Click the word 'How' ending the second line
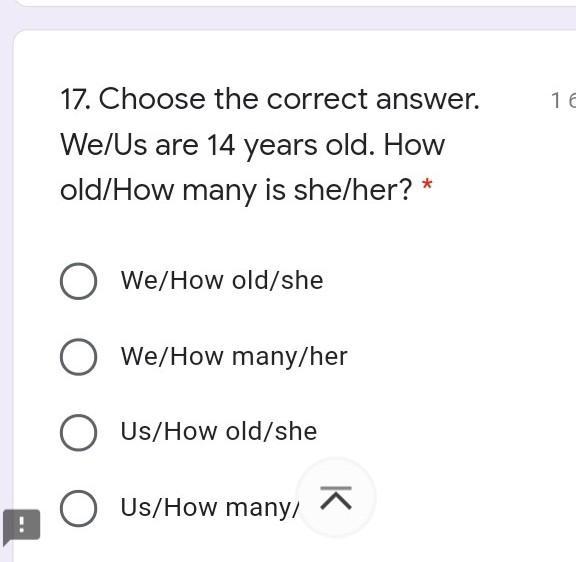The image size is (576, 562). click(414, 145)
